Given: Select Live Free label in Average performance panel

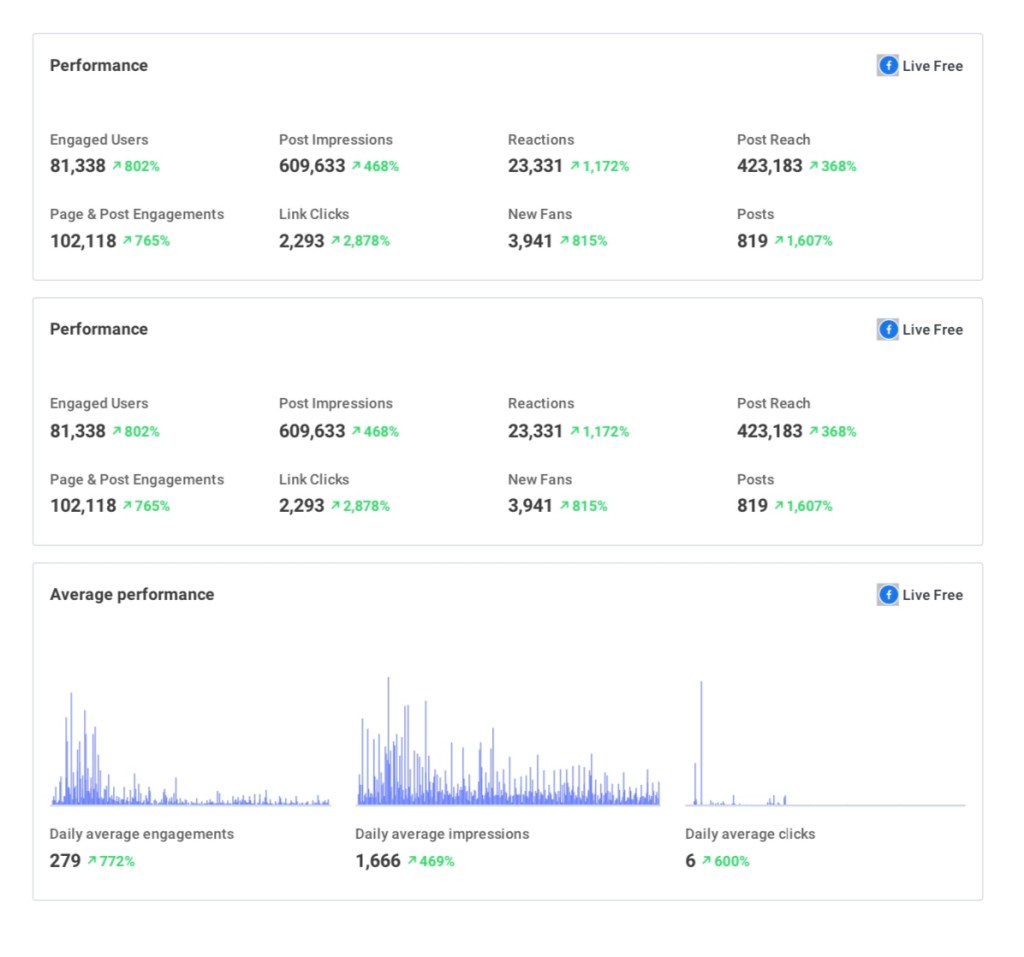Looking at the screenshot, I should tap(932, 595).
